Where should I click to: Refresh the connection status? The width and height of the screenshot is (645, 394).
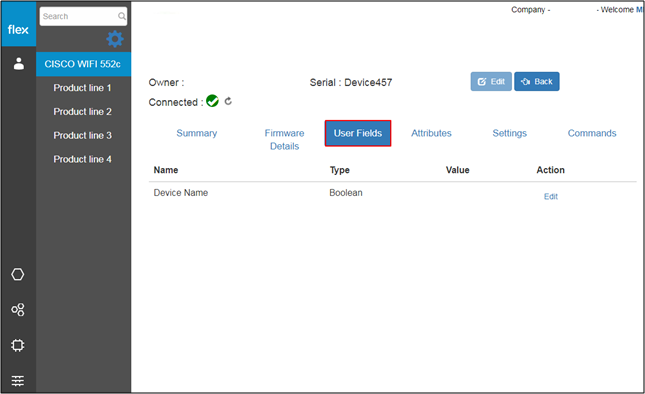[x=228, y=101]
